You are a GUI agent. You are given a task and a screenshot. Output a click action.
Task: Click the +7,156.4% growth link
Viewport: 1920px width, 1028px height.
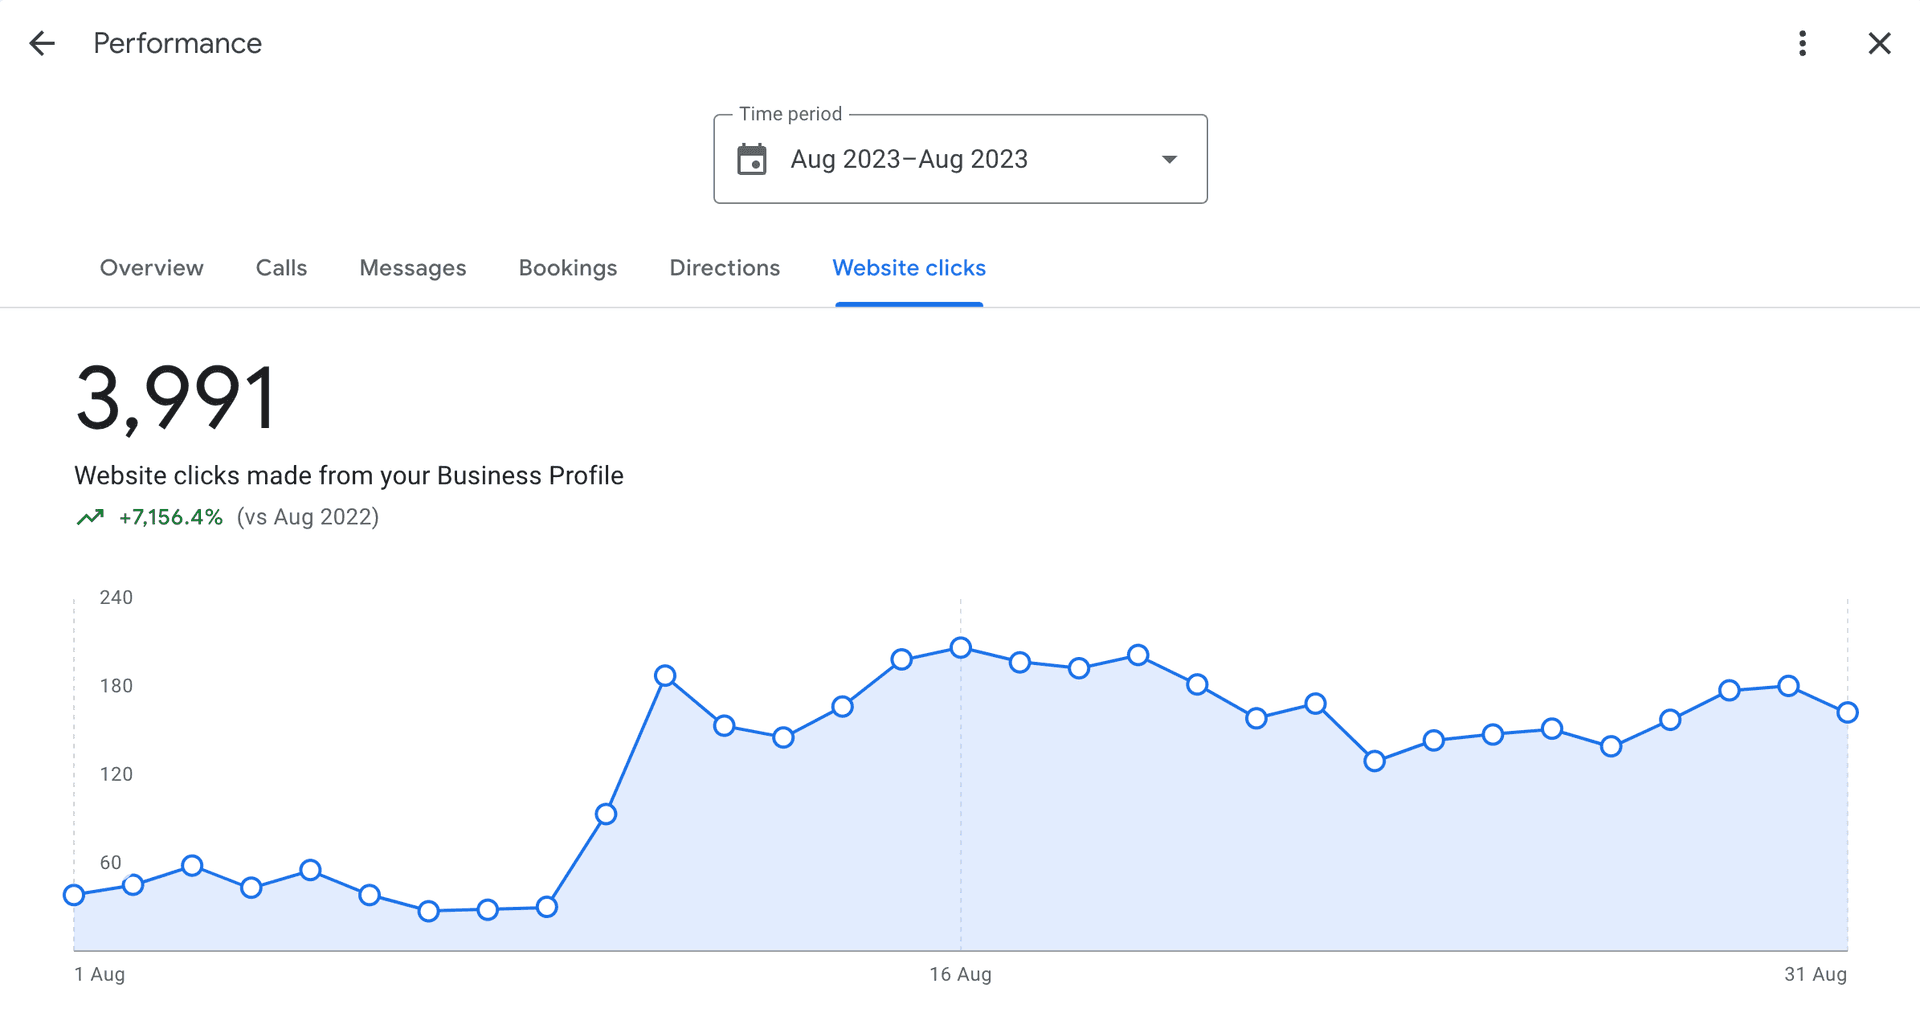point(168,517)
